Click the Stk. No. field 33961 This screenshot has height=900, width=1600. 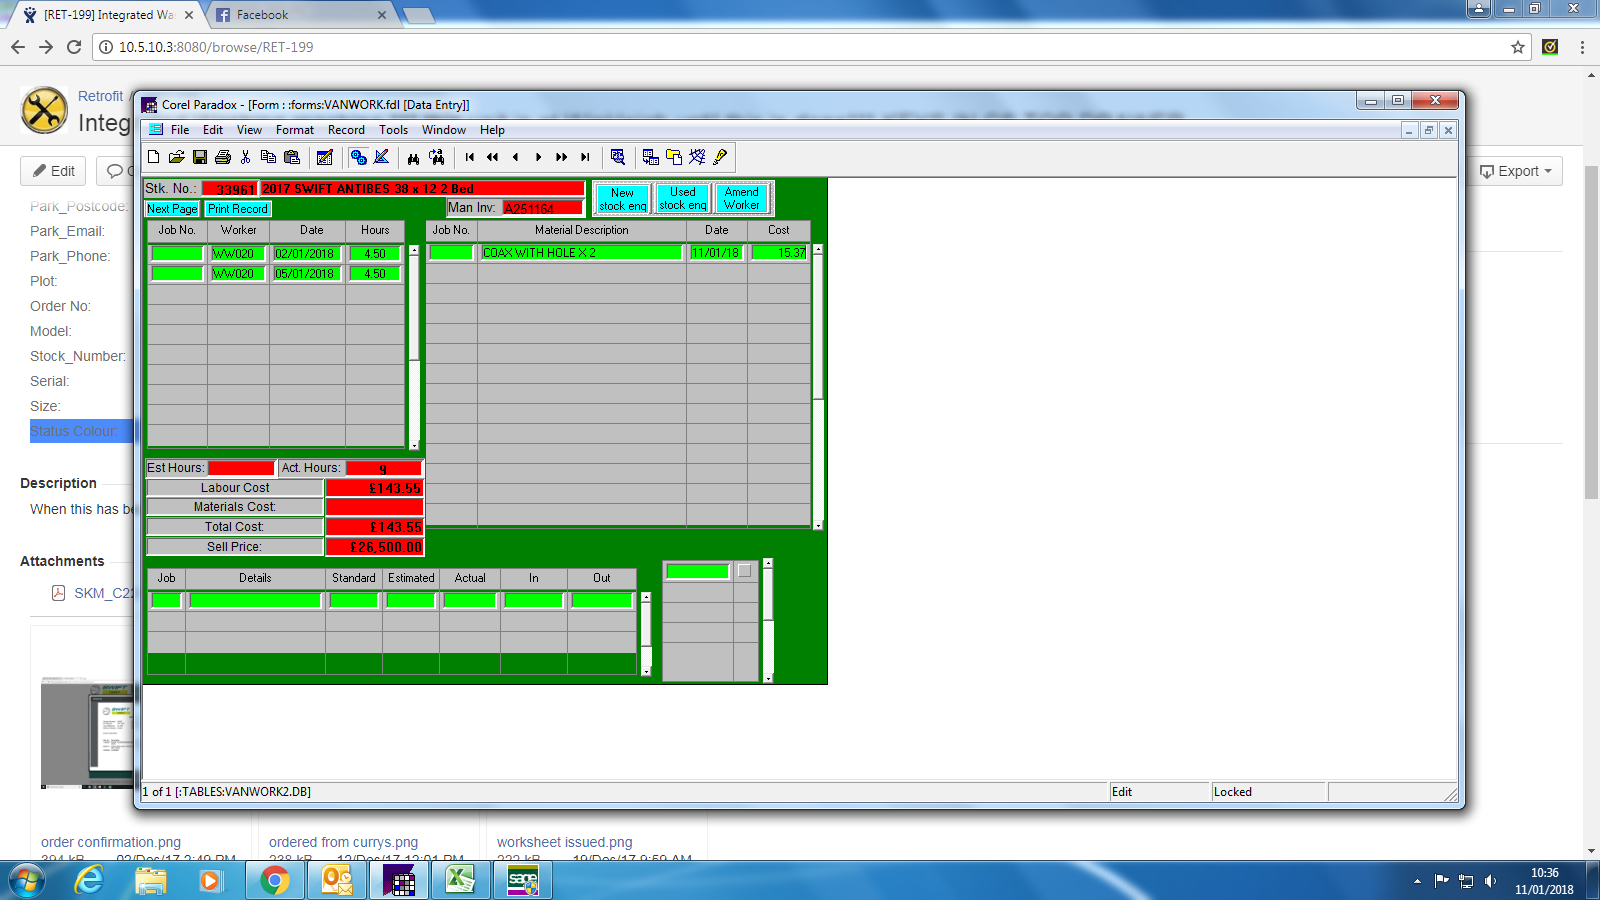click(230, 189)
